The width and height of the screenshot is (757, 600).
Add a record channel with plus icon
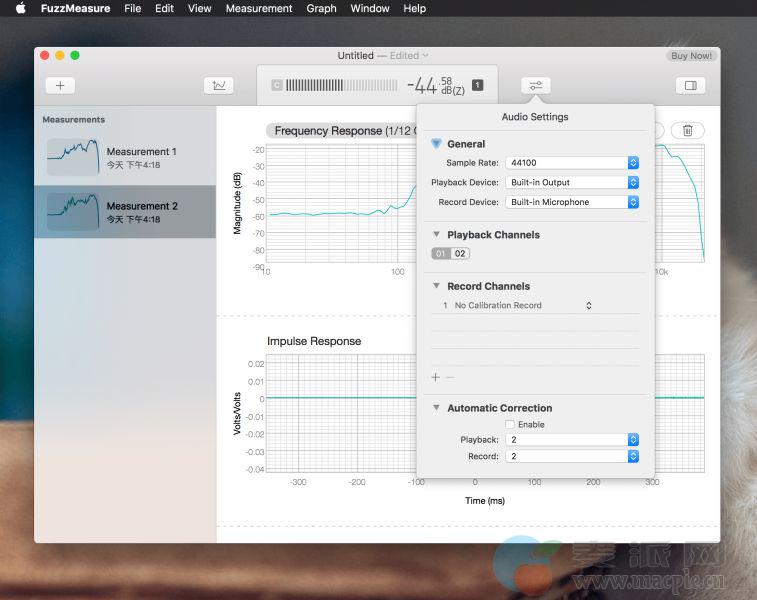[435, 377]
